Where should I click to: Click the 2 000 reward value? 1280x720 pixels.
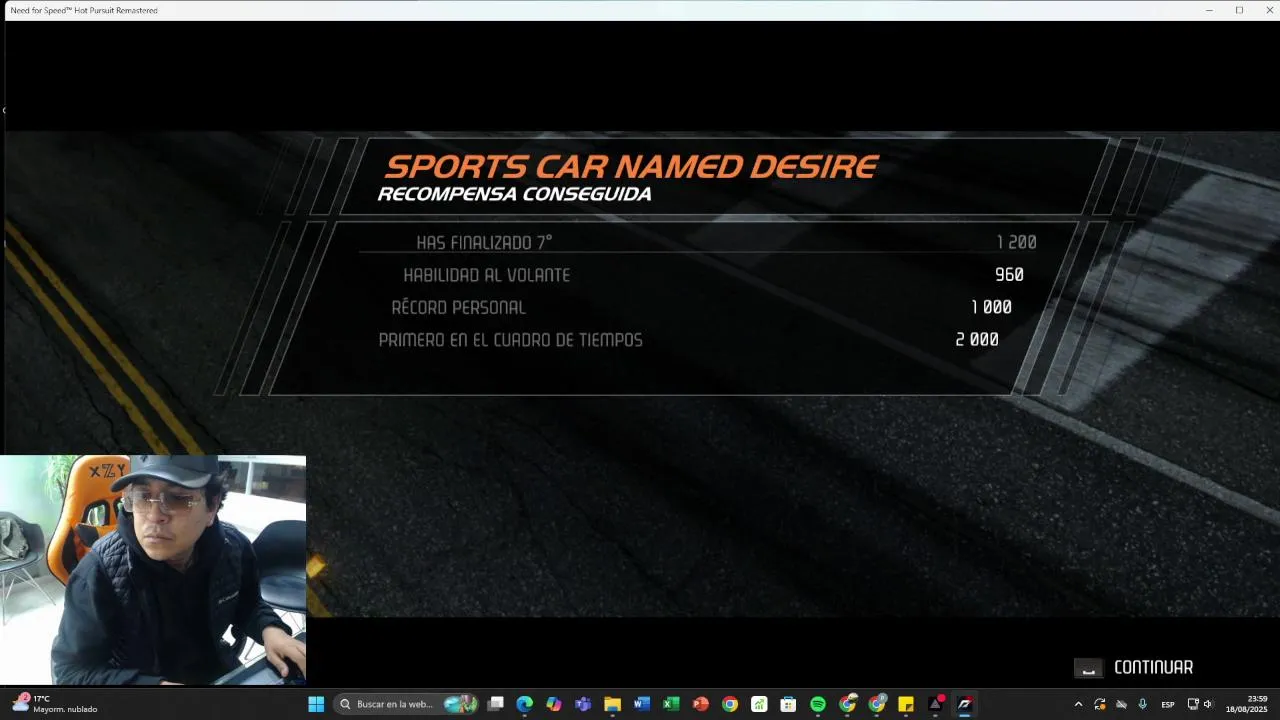point(977,340)
